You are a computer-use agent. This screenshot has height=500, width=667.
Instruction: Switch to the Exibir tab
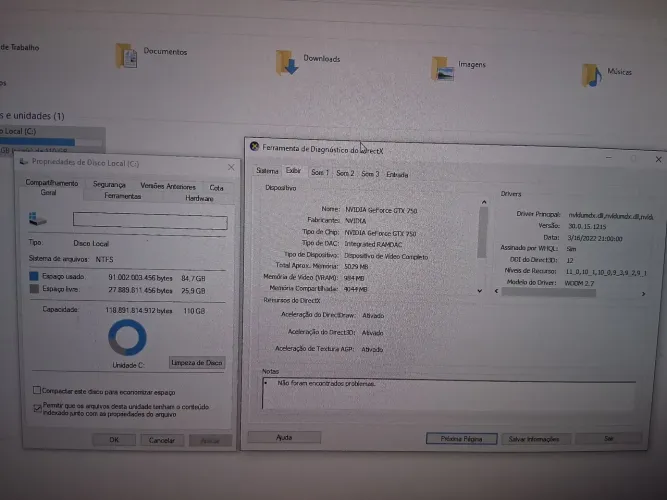tap(293, 171)
